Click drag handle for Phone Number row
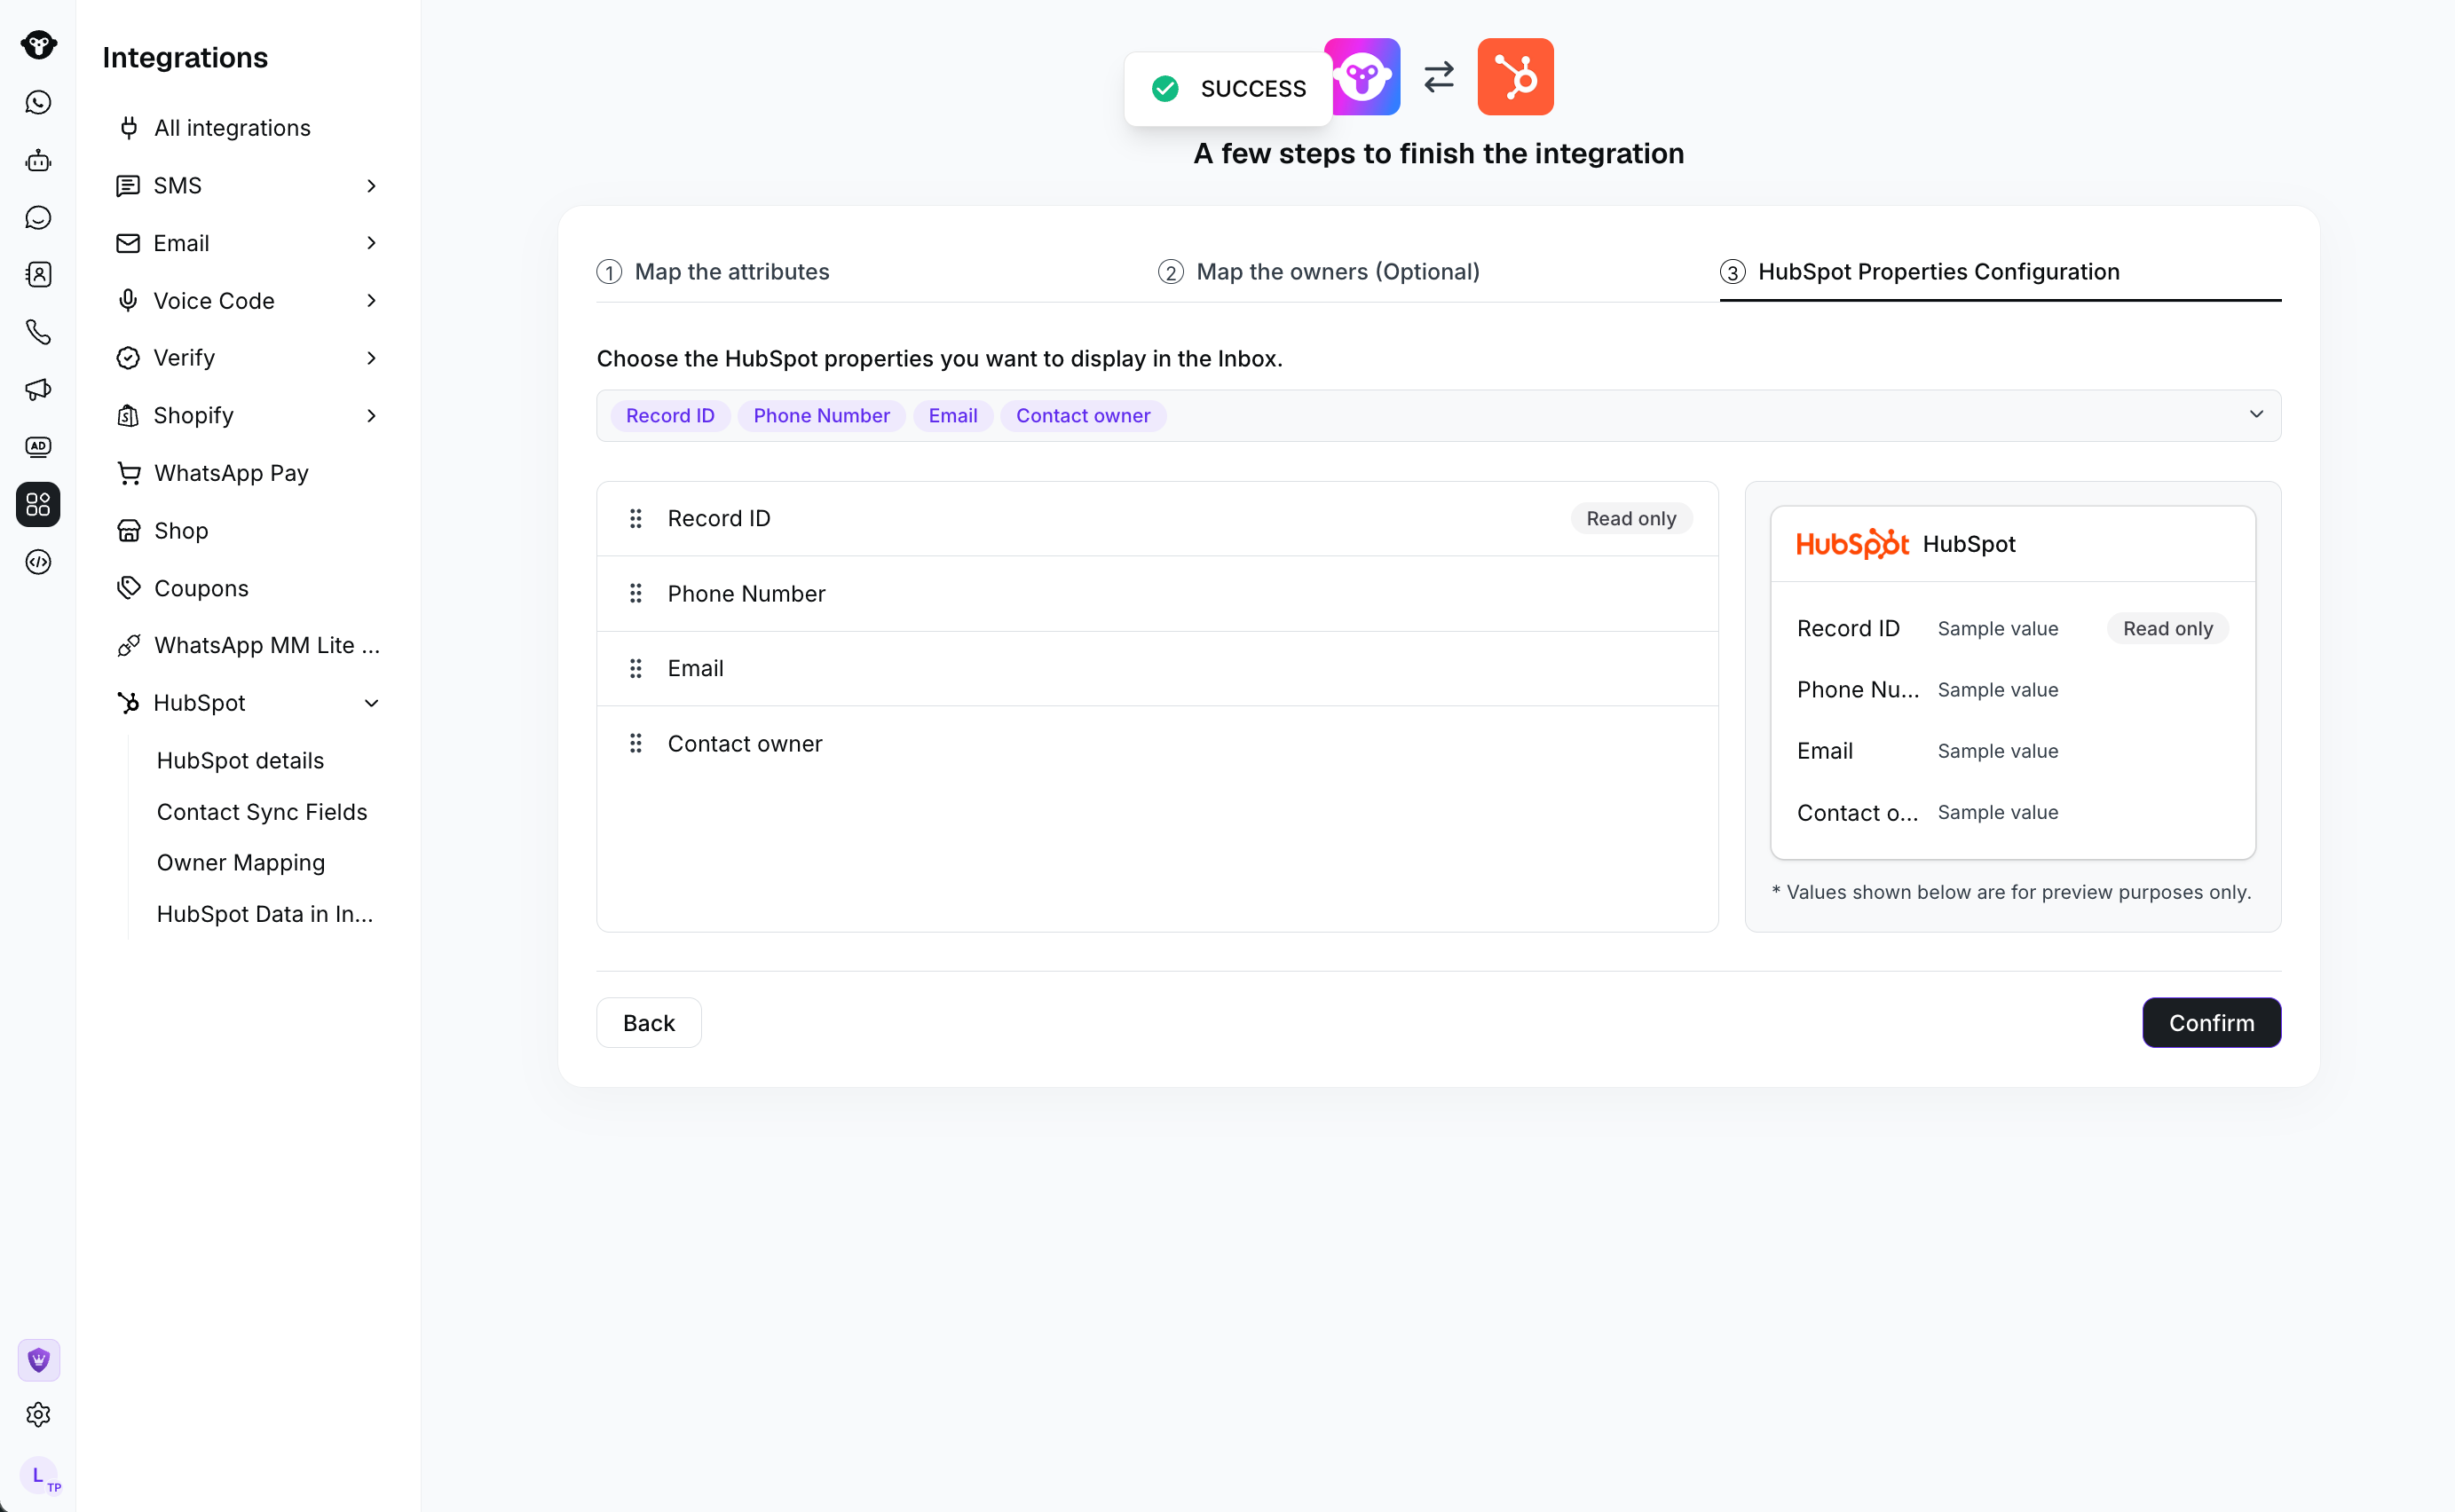Viewport: 2455px width, 1512px height. click(x=635, y=593)
